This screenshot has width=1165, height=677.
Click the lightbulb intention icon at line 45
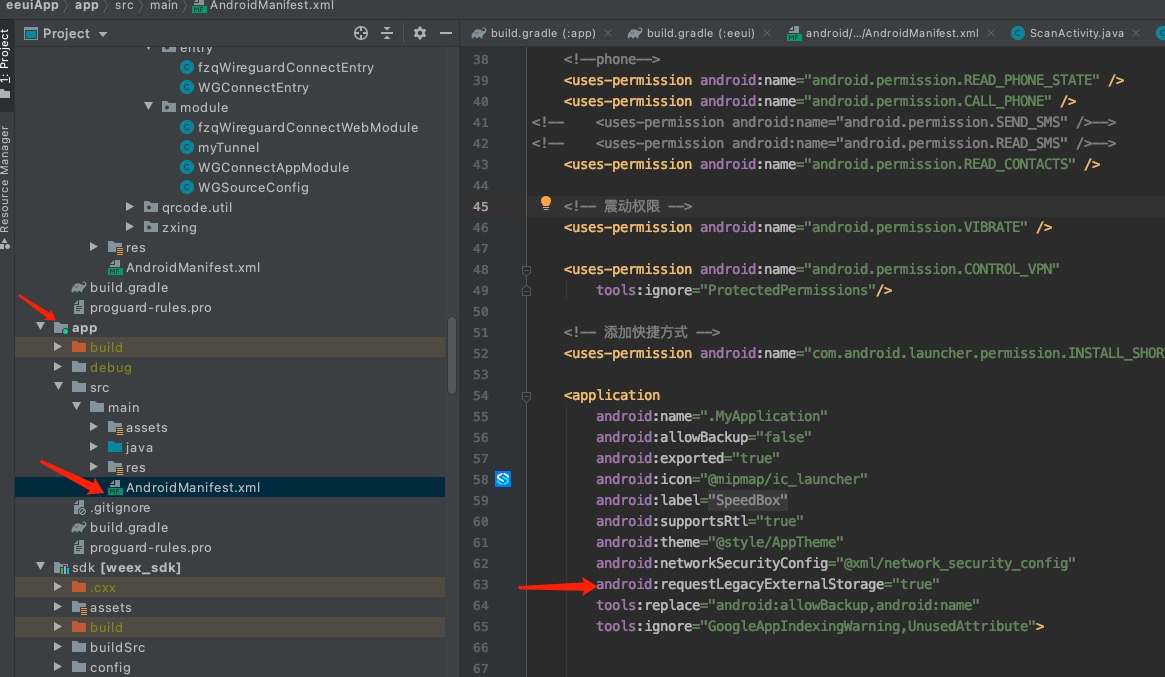545,202
